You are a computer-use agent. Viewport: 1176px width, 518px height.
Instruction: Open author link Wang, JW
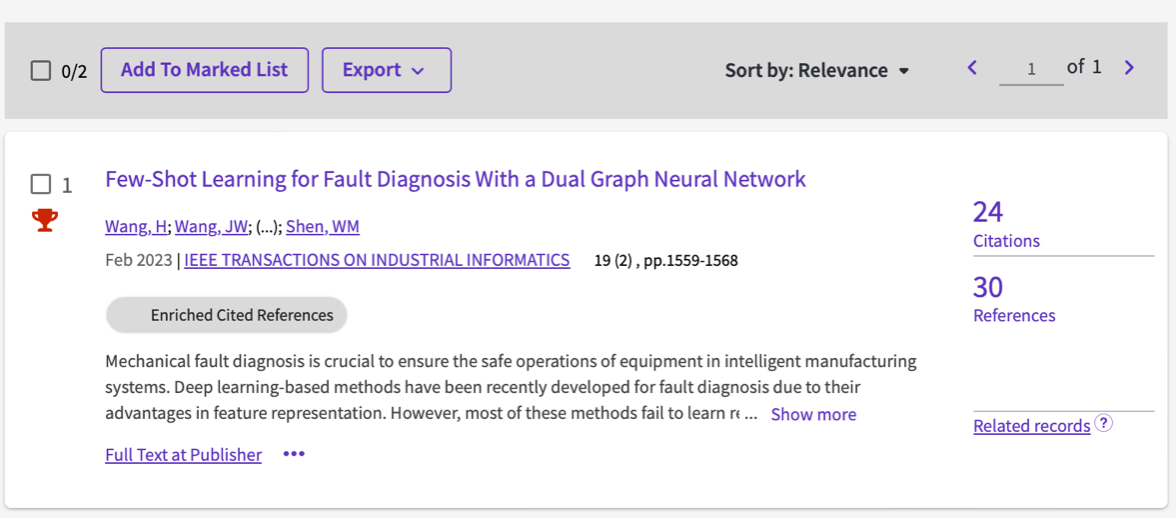pyautogui.click(x=211, y=226)
